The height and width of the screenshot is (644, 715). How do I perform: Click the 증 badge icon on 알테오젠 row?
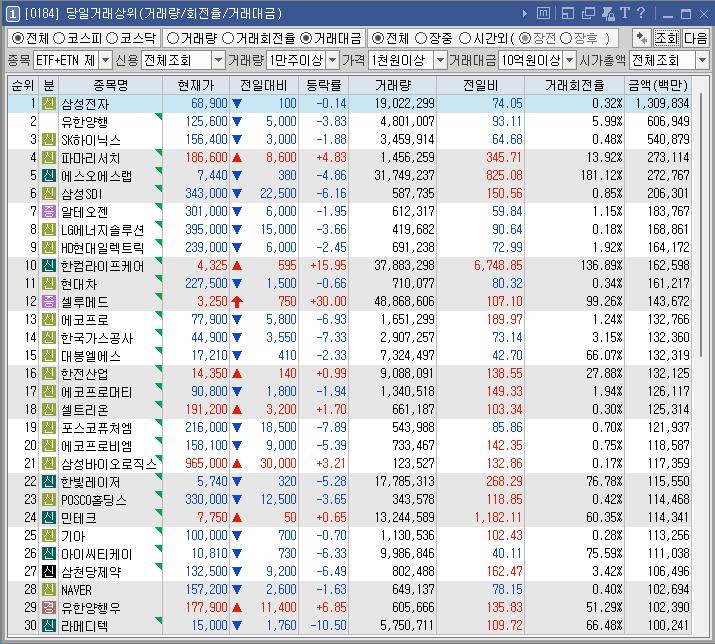coord(49,212)
